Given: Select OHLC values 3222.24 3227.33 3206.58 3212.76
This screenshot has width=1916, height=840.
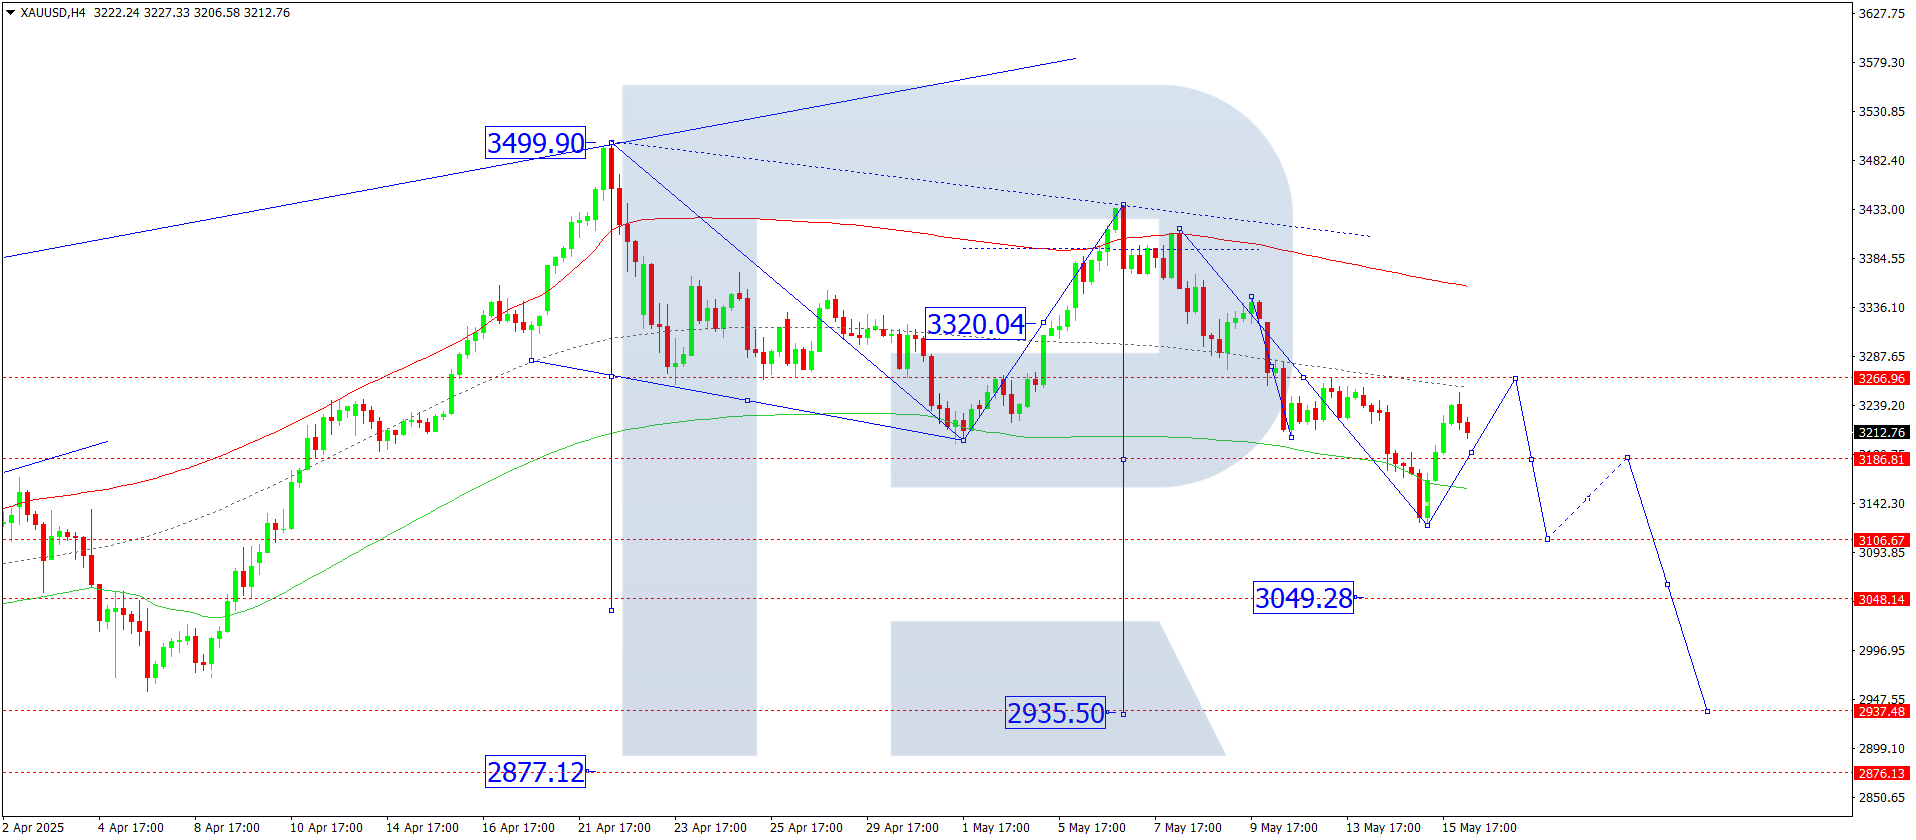Looking at the screenshot, I should (x=192, y=13).
